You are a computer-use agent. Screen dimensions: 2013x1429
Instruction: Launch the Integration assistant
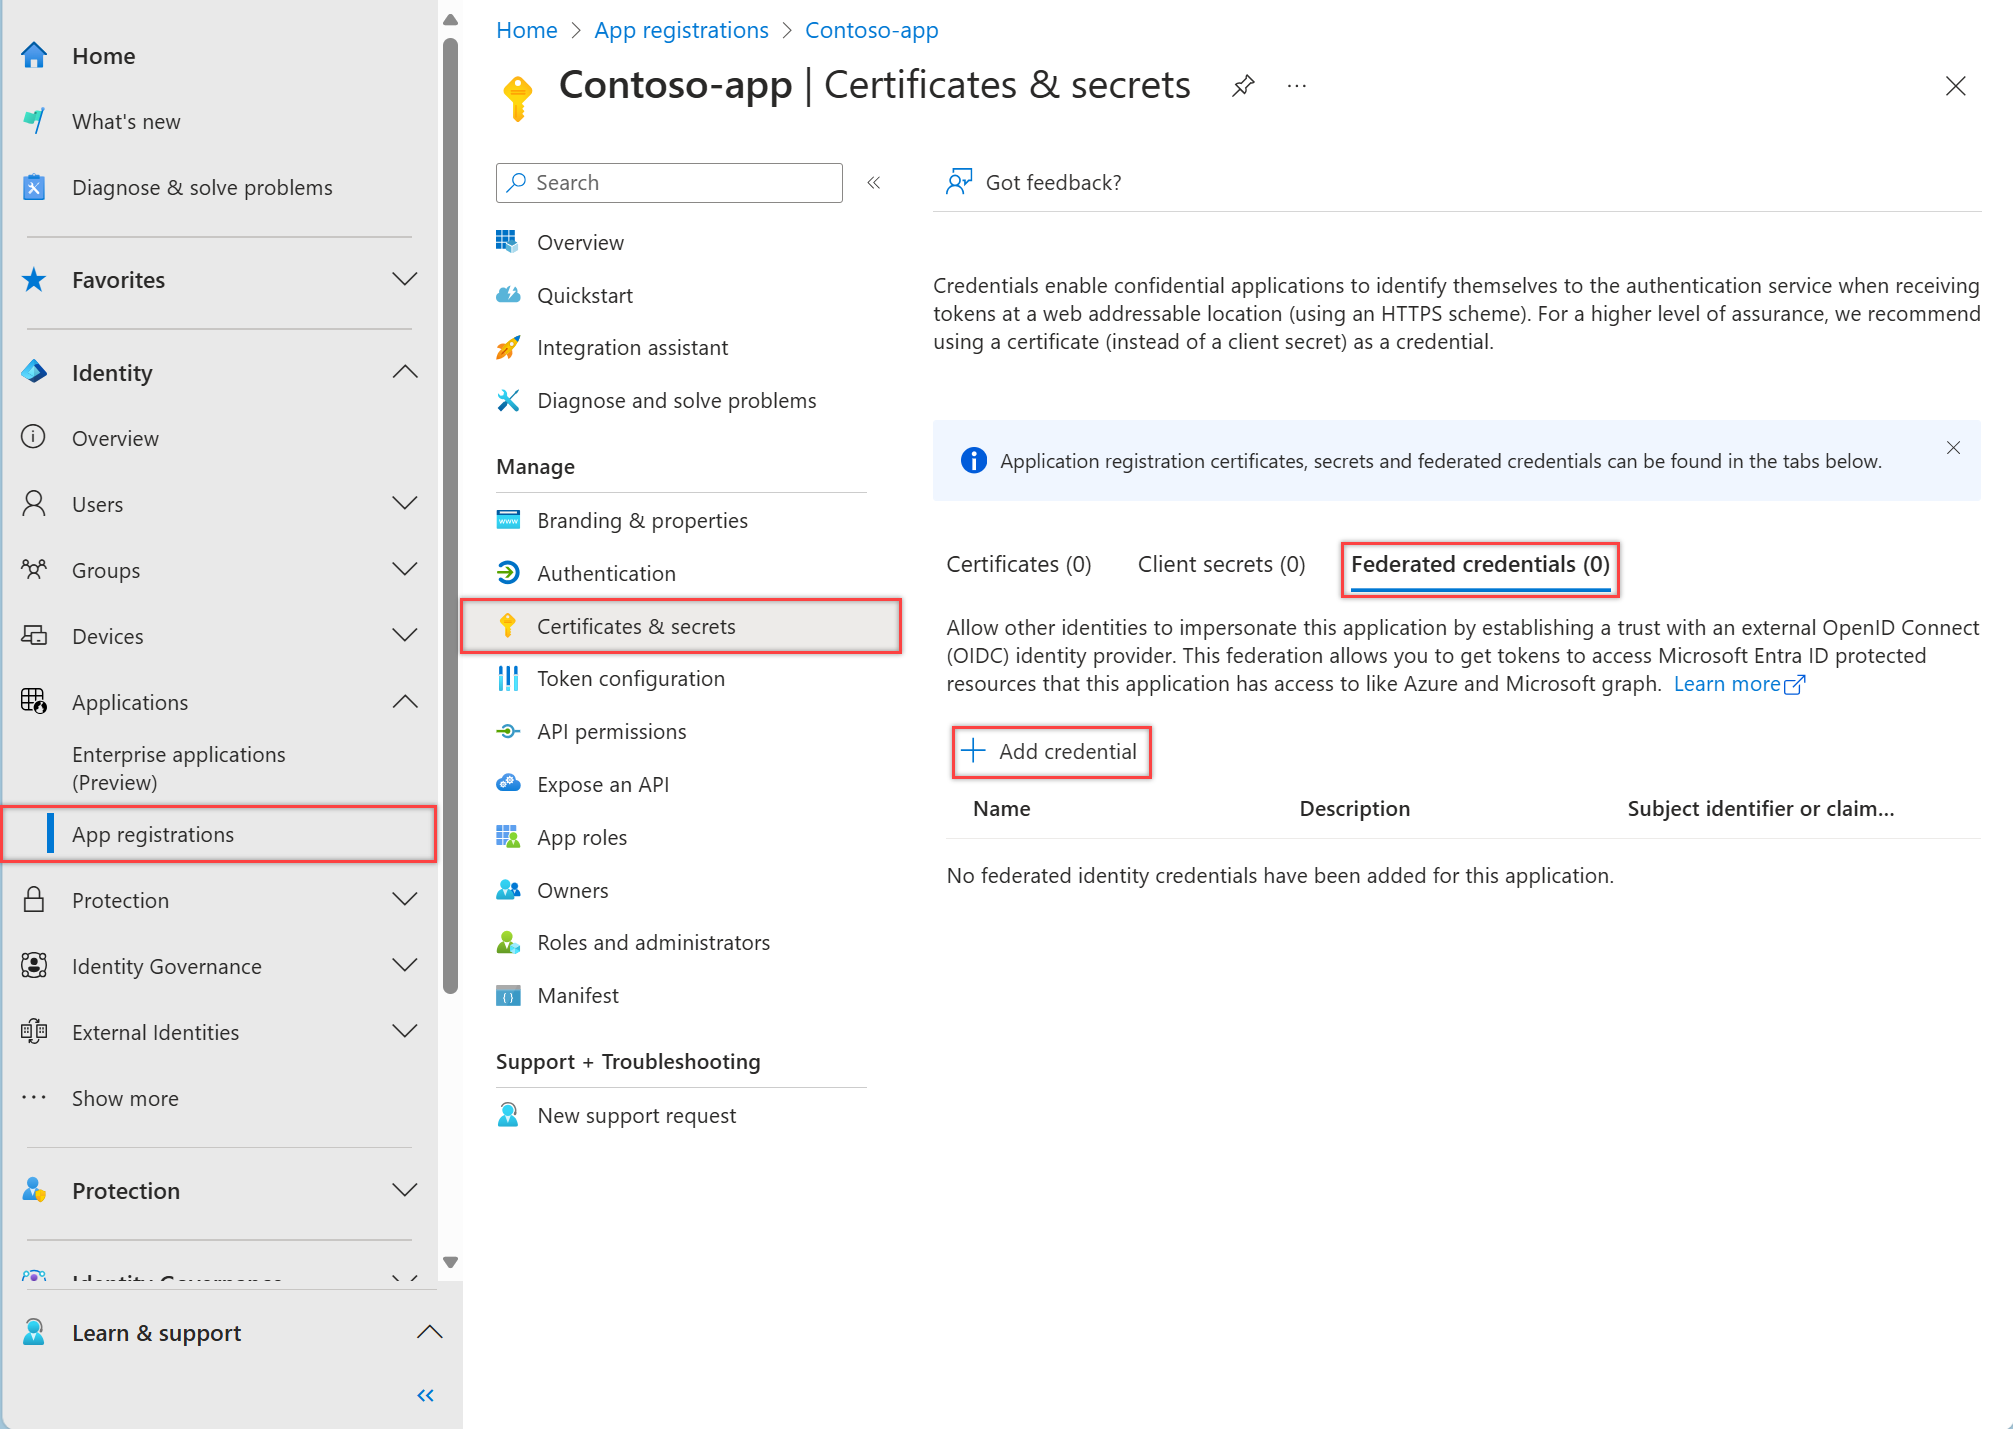632,347
